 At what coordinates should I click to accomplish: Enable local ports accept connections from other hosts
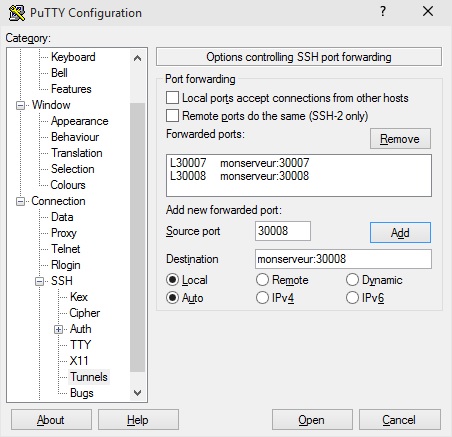pyautogui.click(x=172, y=98)
